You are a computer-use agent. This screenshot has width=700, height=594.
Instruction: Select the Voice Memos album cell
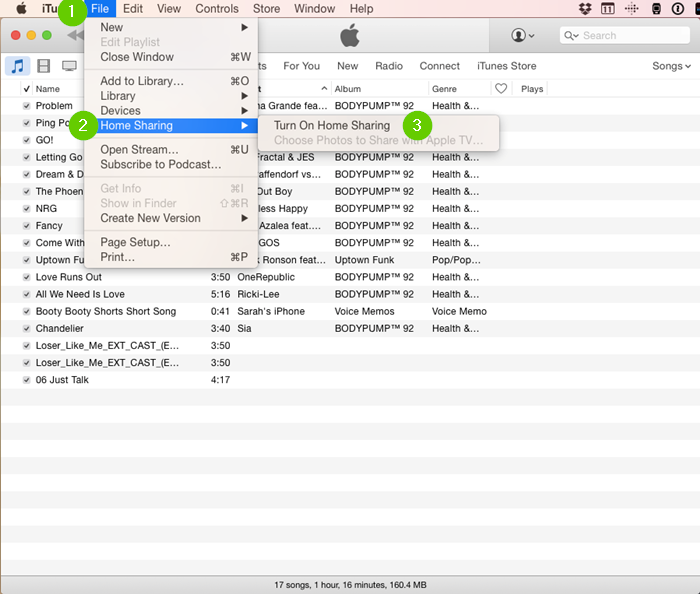[x=364, y=312]
